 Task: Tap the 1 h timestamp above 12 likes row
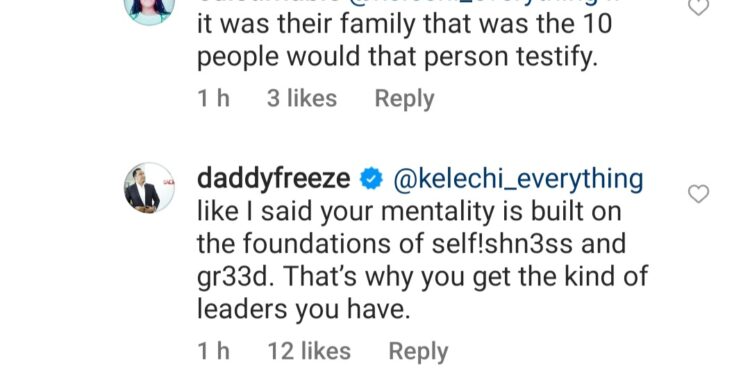213,351
